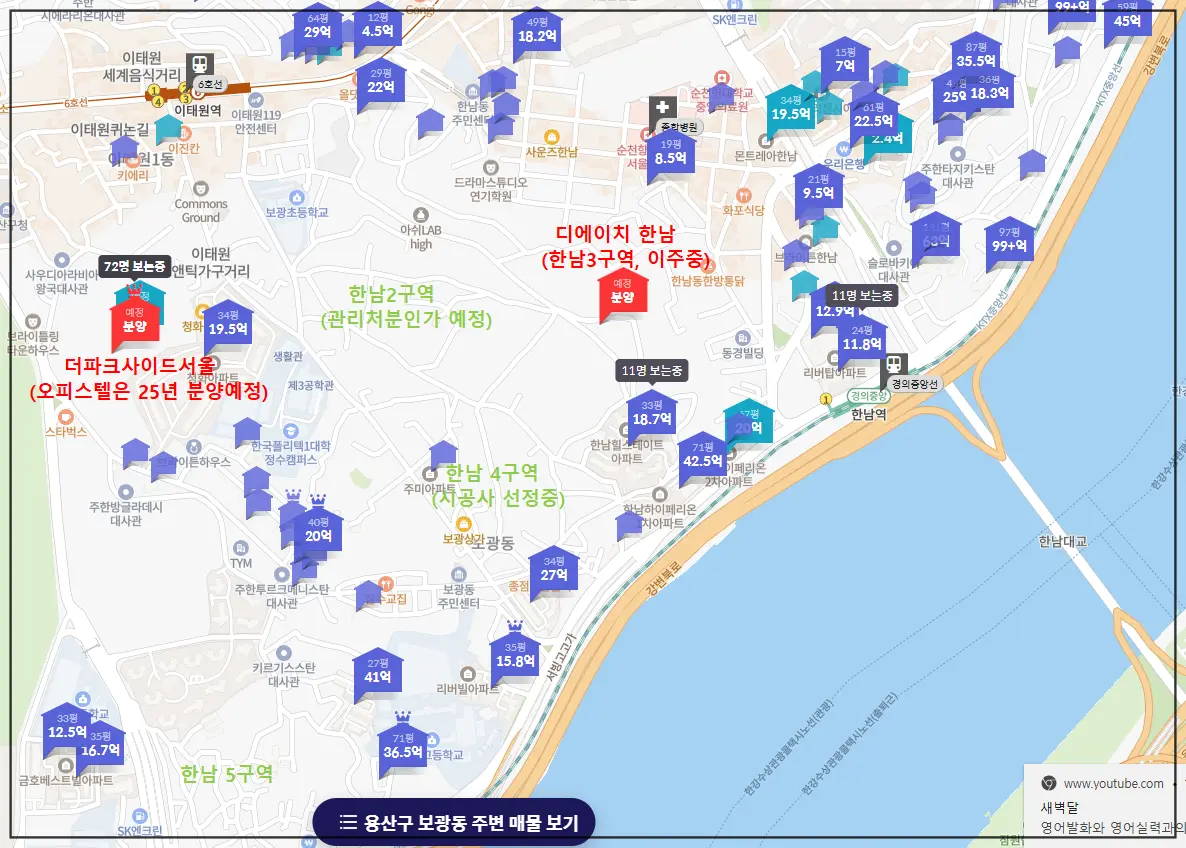Select the 34평 19.5억 marker near 이태원
Screen dimensions: 1186x848
point(228,320)
